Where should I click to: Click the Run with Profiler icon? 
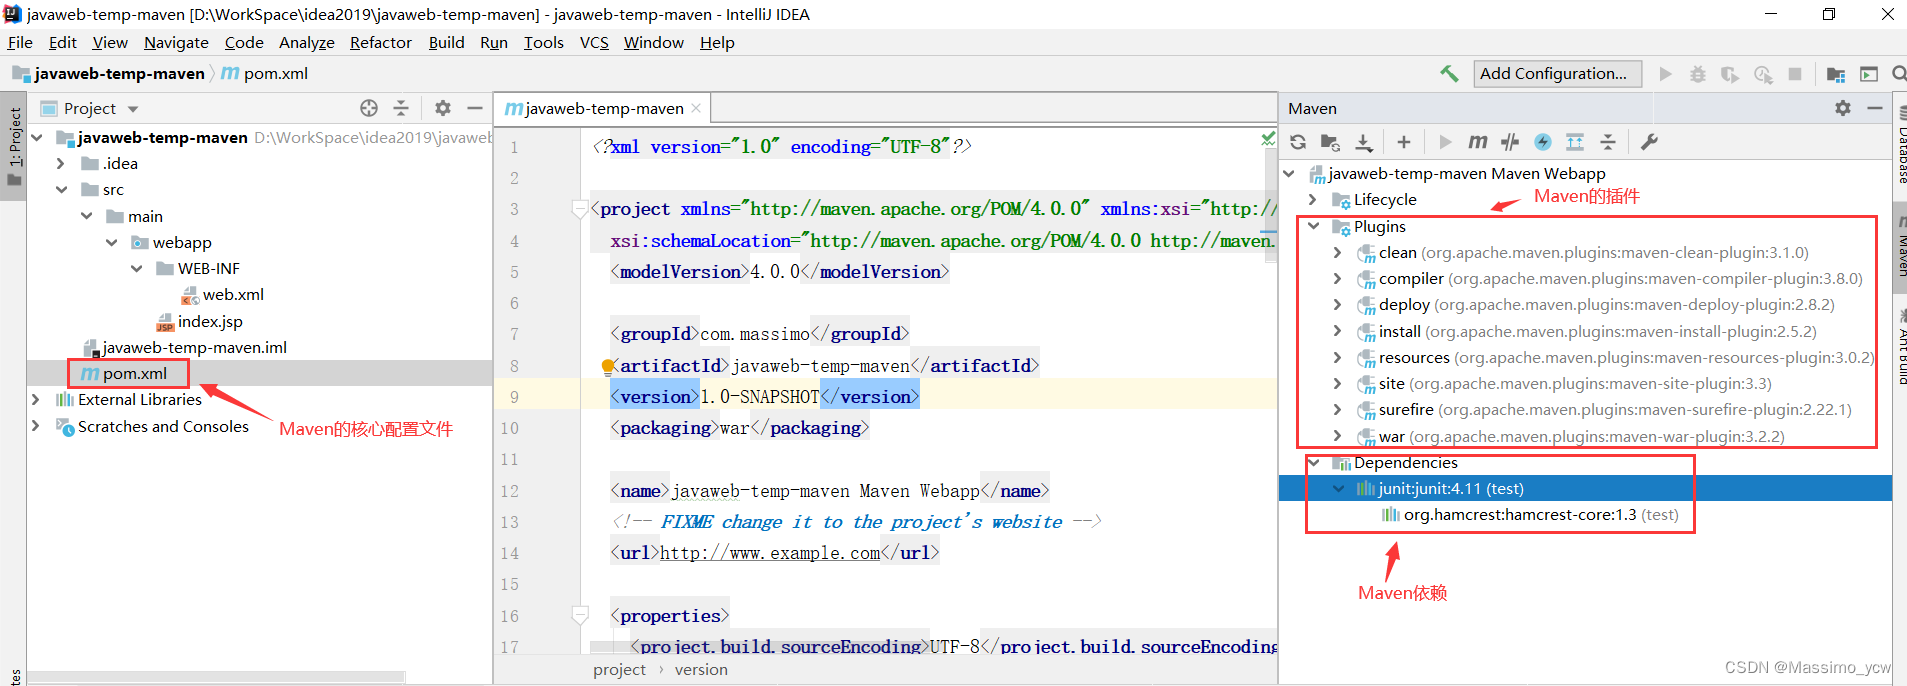coord(1763,74)
